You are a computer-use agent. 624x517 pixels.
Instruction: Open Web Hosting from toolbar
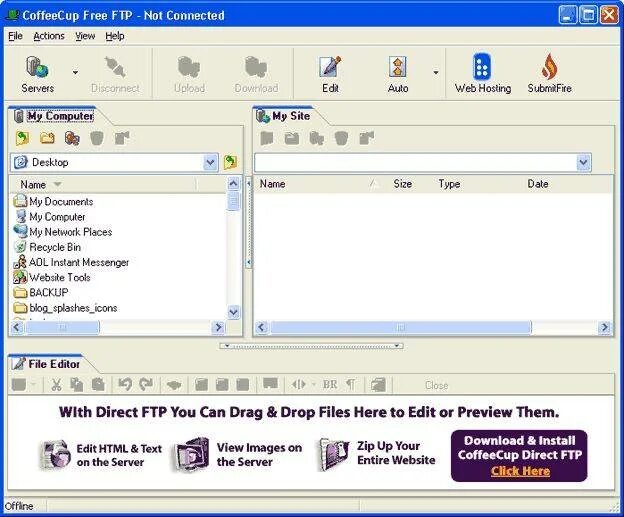(483, 74)
